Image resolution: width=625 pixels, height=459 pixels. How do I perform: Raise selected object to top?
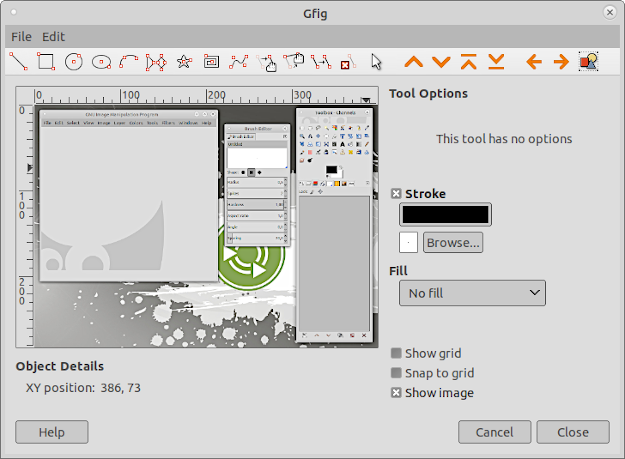[469, 62]
